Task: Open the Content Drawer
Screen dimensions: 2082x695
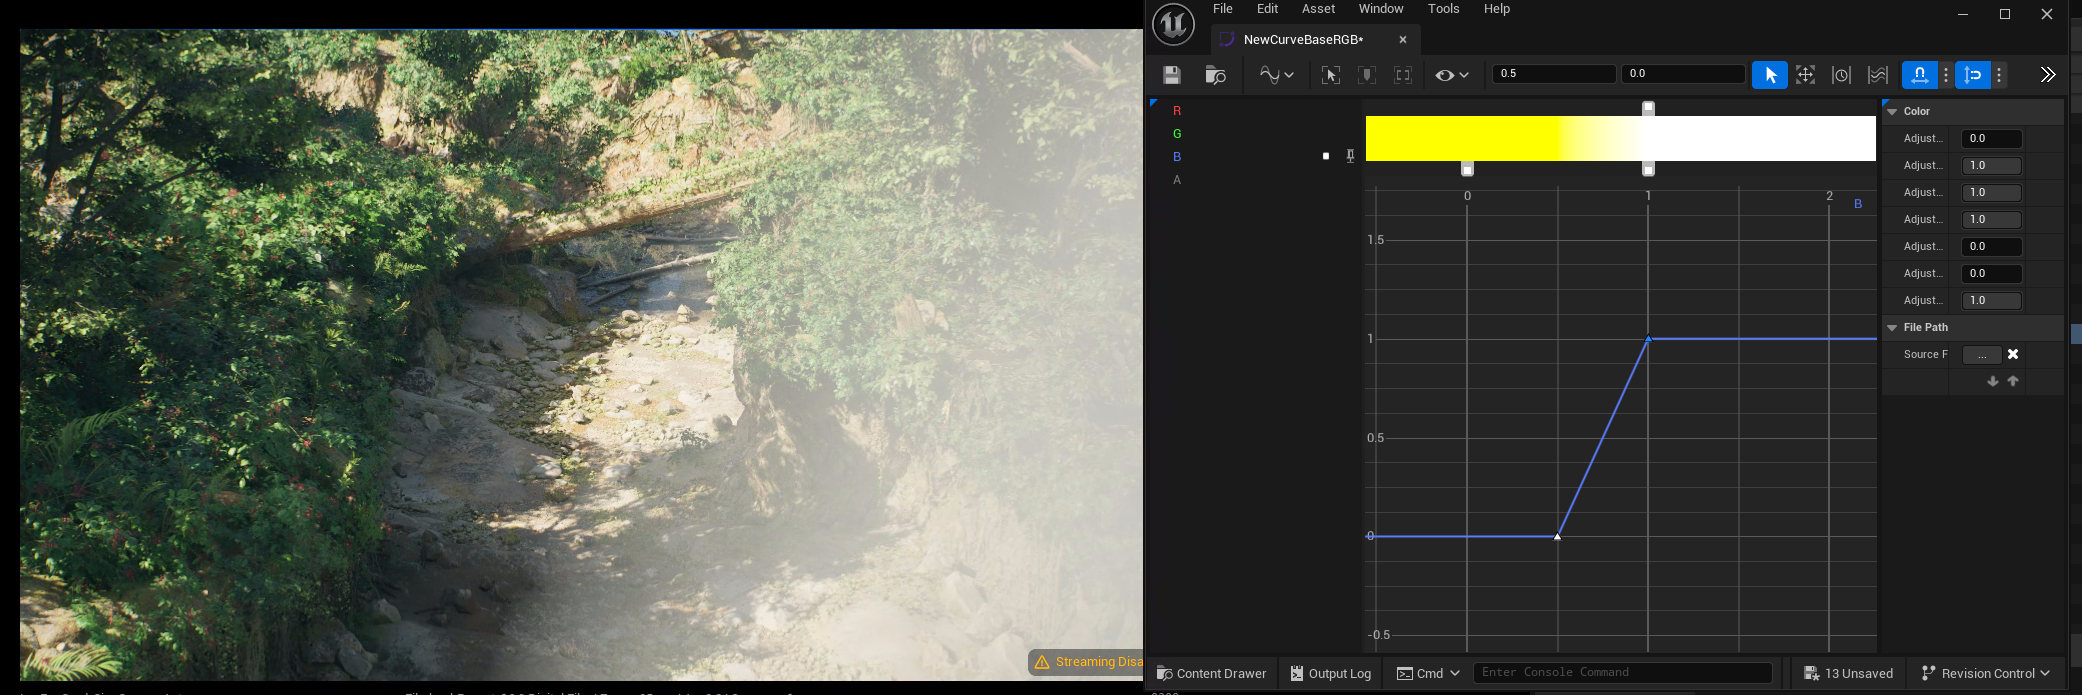Action: (x=1211, y=673)
